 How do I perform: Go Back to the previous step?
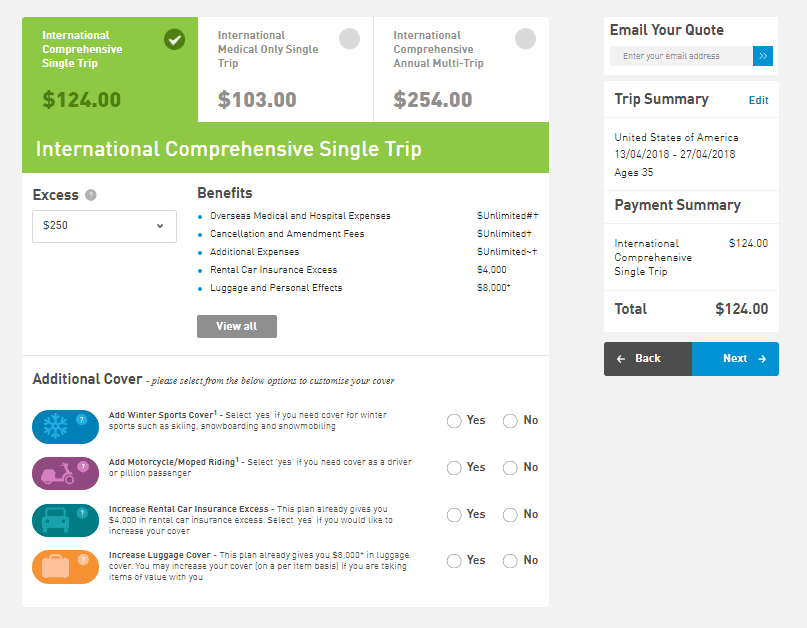click(647, 359)
